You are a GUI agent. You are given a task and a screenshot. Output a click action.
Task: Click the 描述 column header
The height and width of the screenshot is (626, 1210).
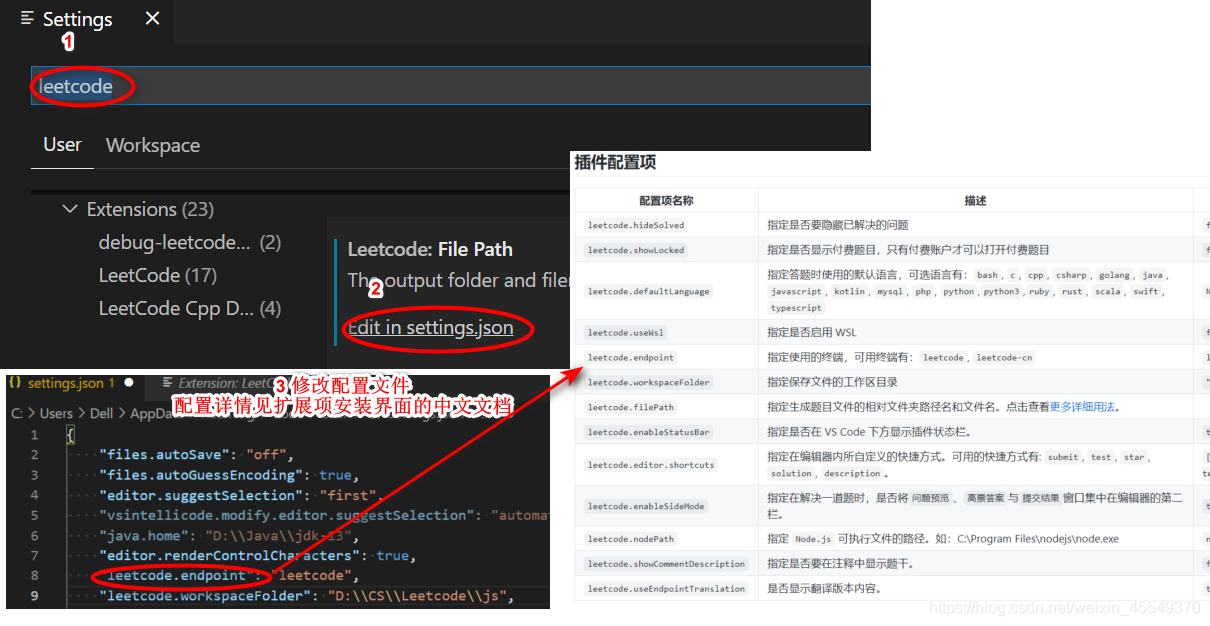(x=975, y=201)
